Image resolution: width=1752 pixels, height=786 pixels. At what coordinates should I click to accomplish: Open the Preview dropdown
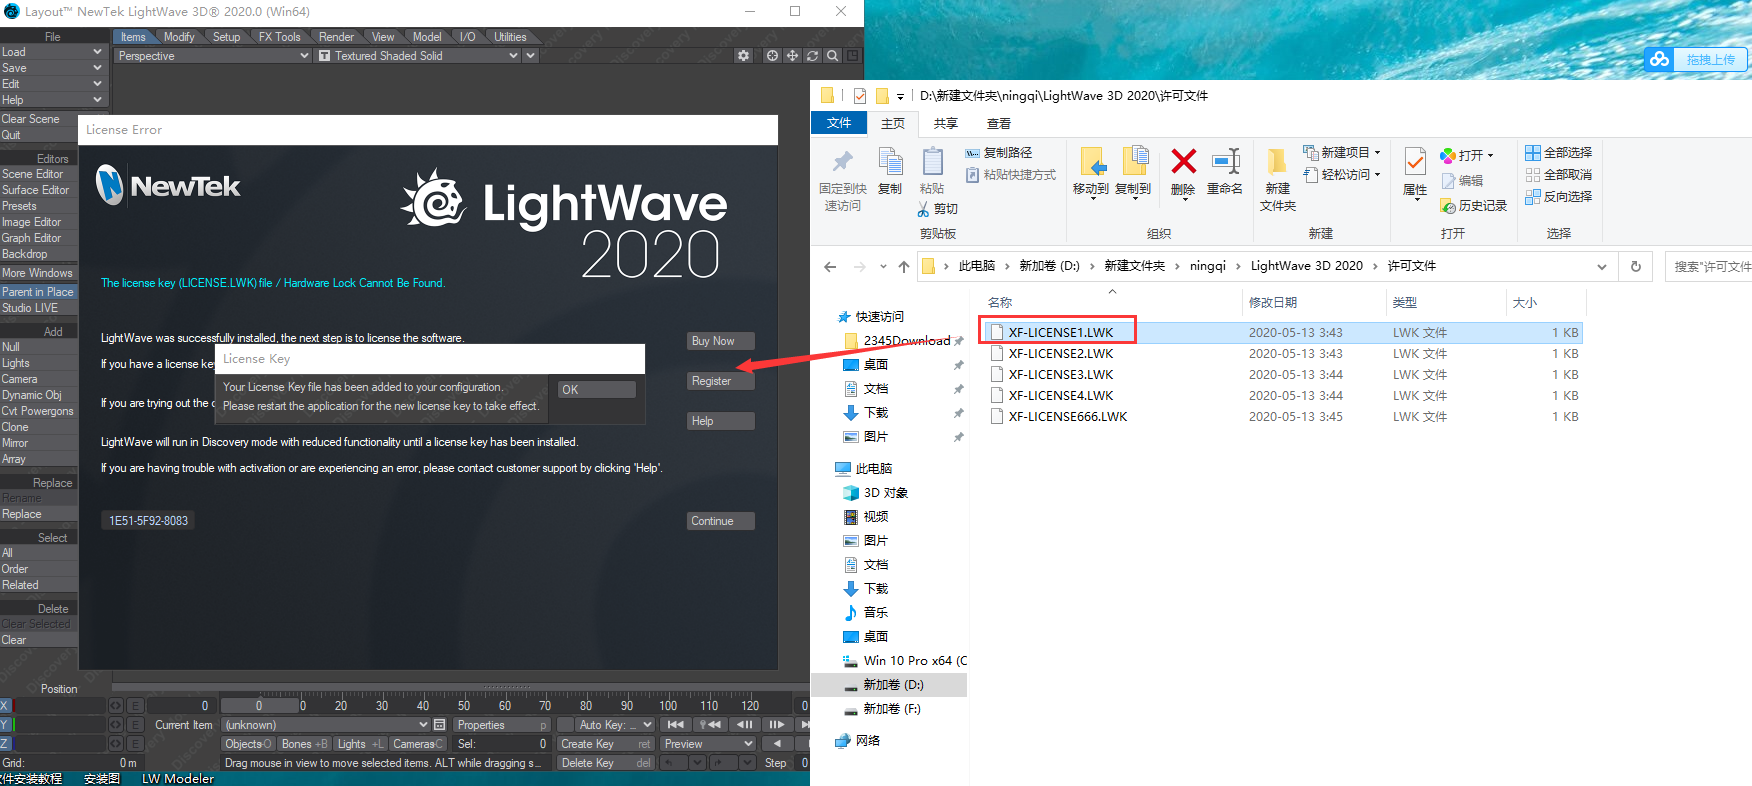(707, 744)
